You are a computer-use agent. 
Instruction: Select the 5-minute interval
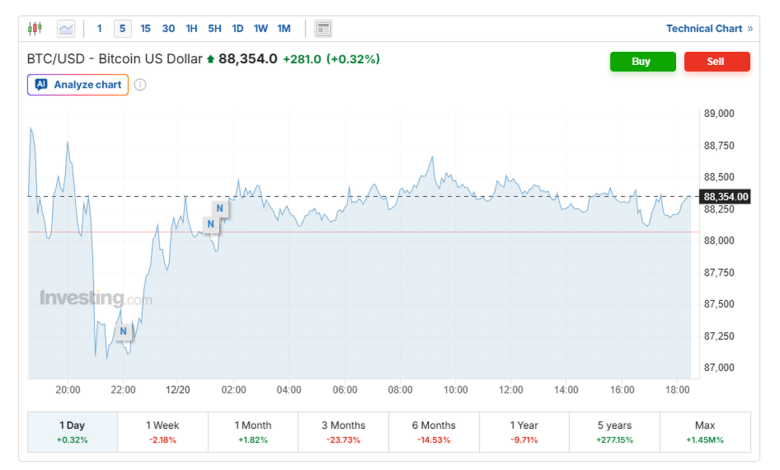tap(122, 29)
